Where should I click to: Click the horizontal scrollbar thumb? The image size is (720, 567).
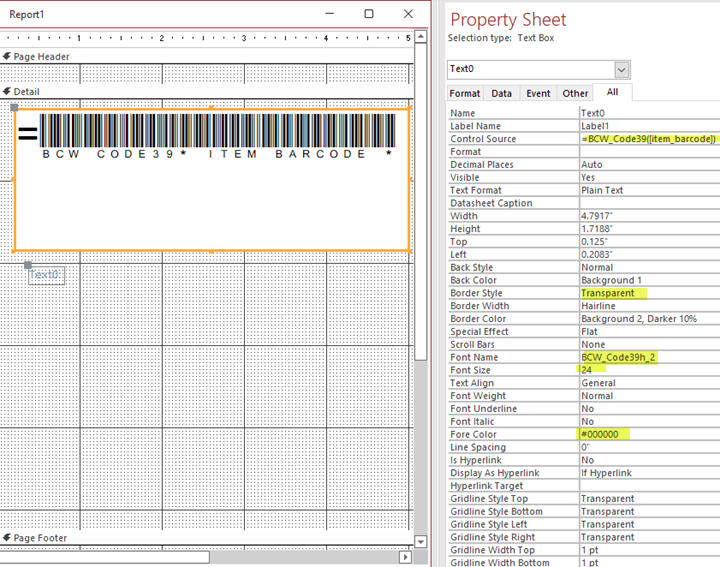click(105, 557)
